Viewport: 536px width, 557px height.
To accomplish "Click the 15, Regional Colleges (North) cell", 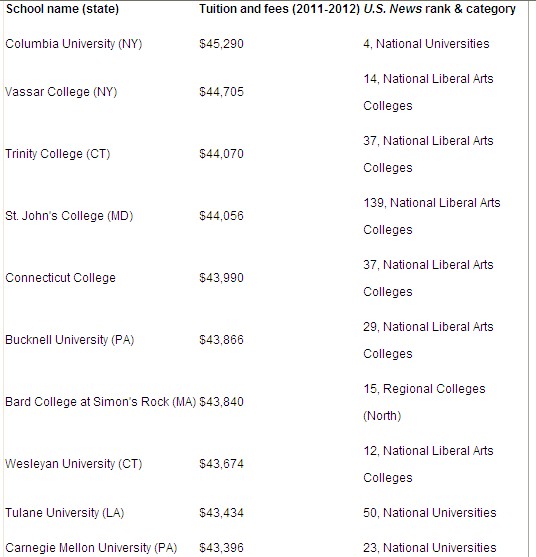I will pos(424,402).
